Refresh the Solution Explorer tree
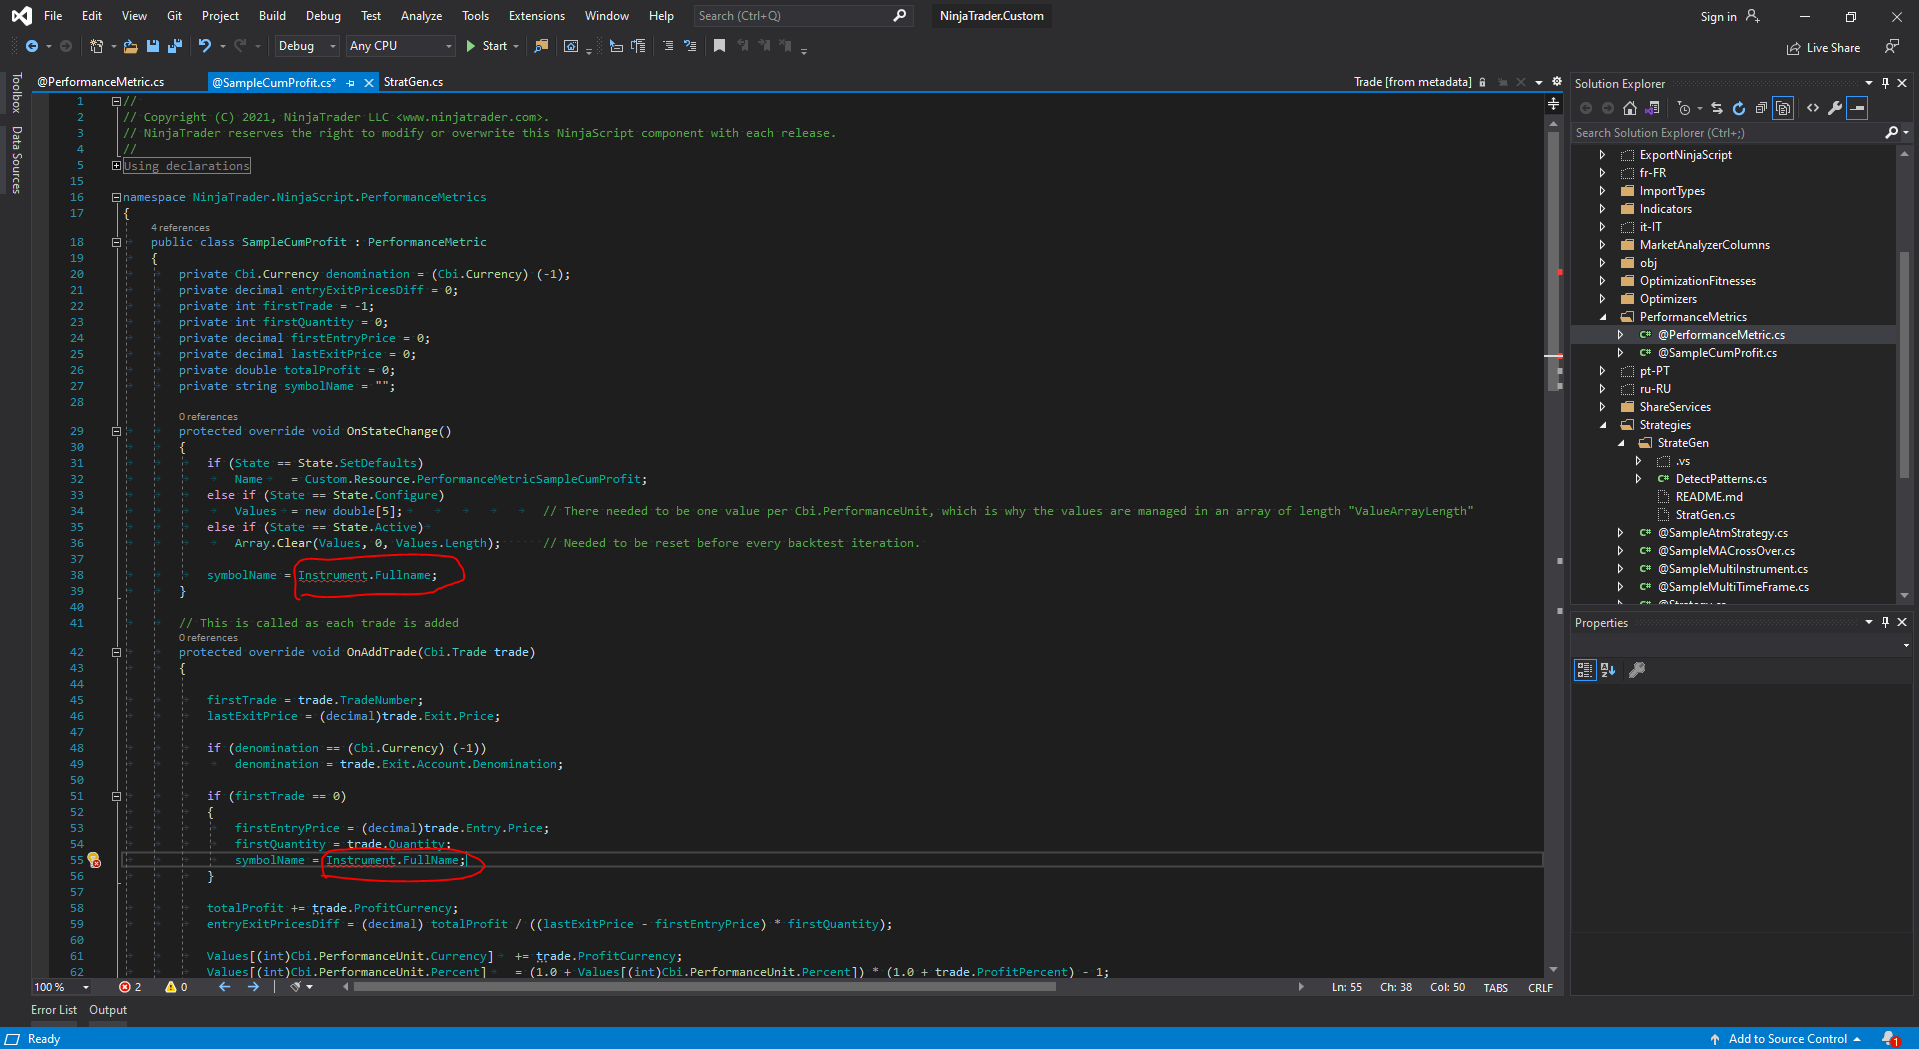1919x1049 pixels. click(1739, 108)
